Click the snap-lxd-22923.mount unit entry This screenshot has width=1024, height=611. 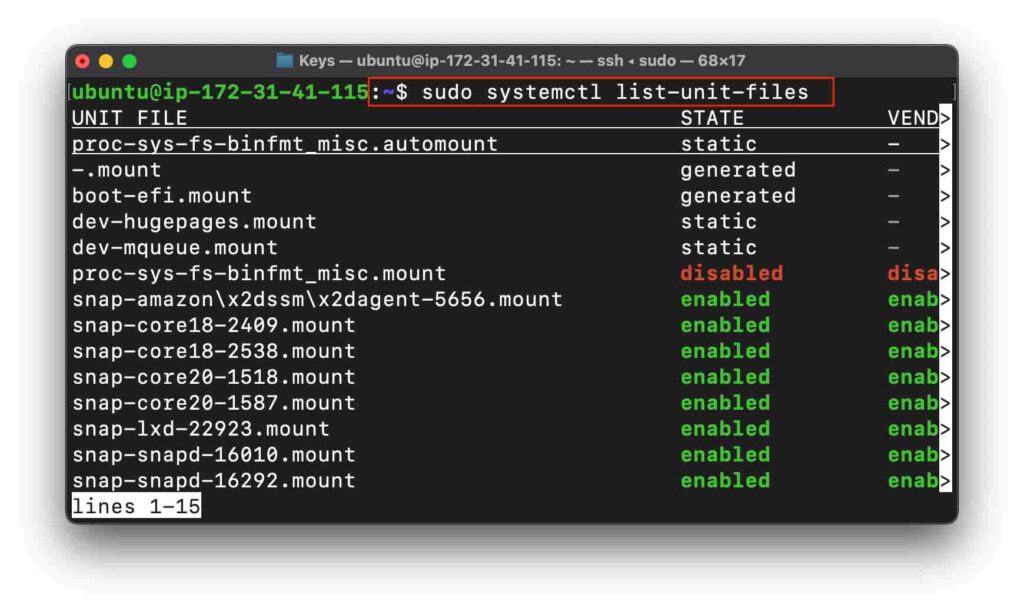[201, 429]
